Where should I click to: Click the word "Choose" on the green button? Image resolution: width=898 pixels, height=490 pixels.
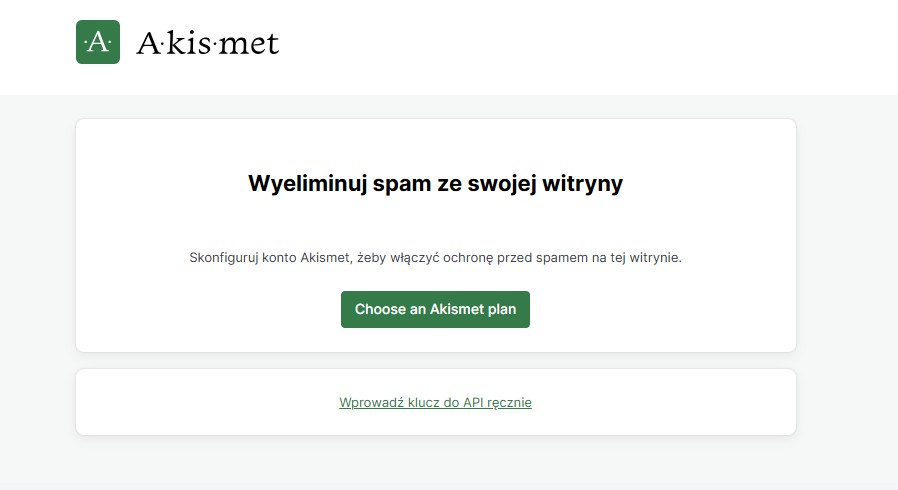pos(380,310)
